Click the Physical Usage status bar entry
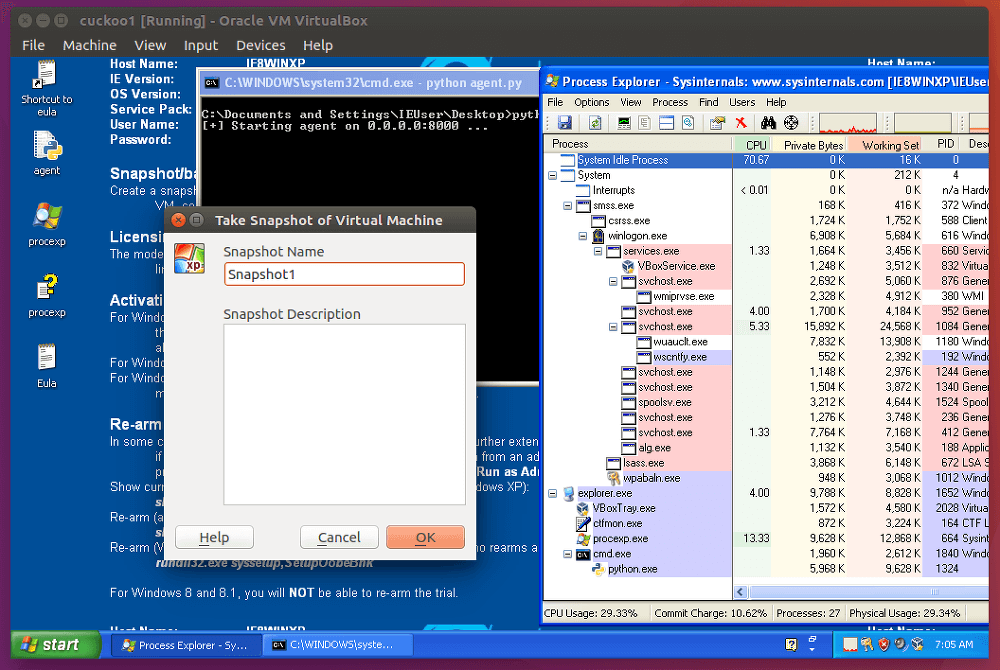1000x670 pixels. tap(904, 613)
